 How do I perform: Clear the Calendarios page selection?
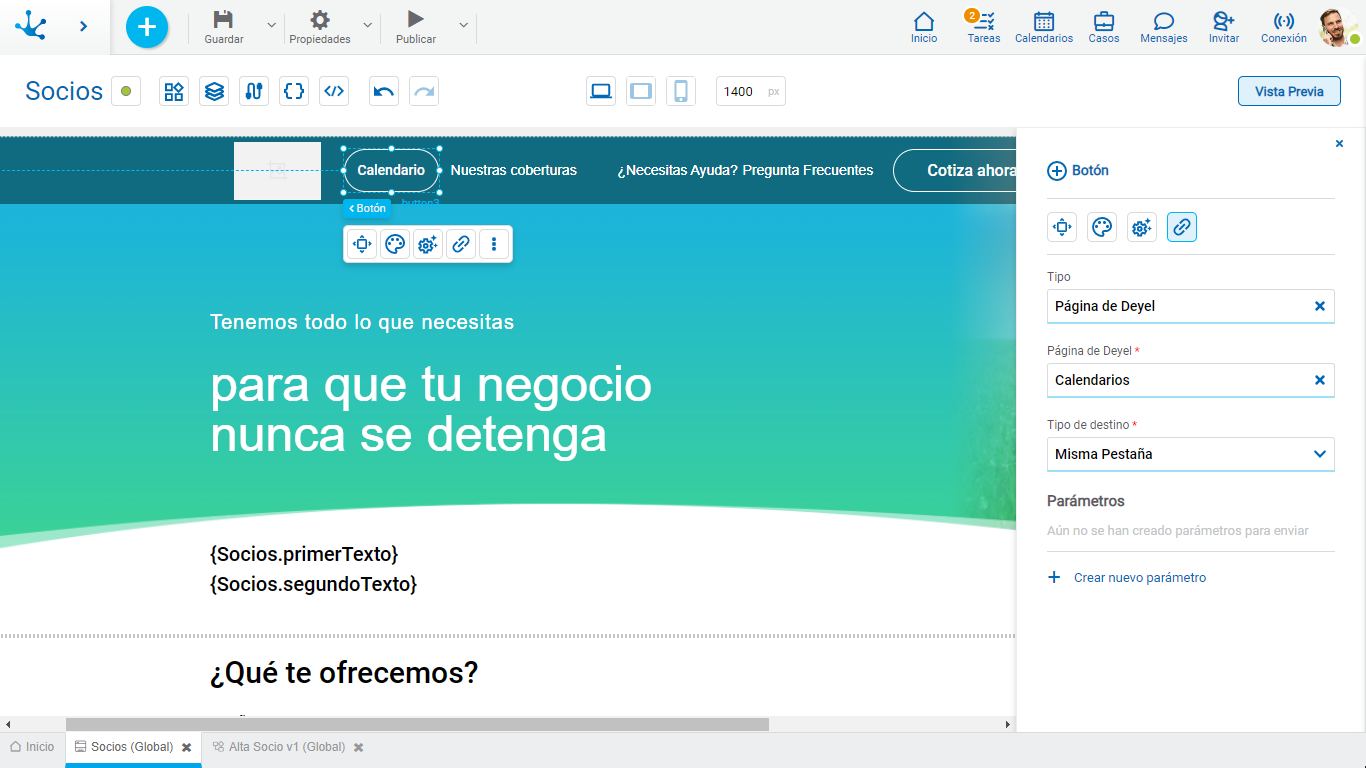pyautogui.click(x=1320, y=380)
